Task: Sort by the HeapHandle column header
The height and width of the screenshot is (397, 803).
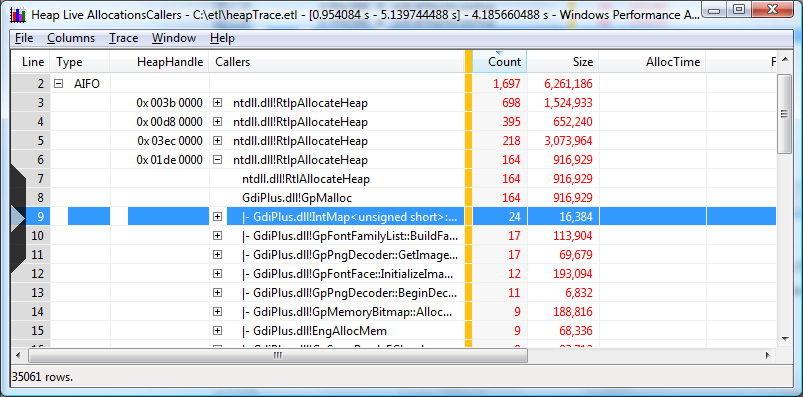Action: coord(159,62)
